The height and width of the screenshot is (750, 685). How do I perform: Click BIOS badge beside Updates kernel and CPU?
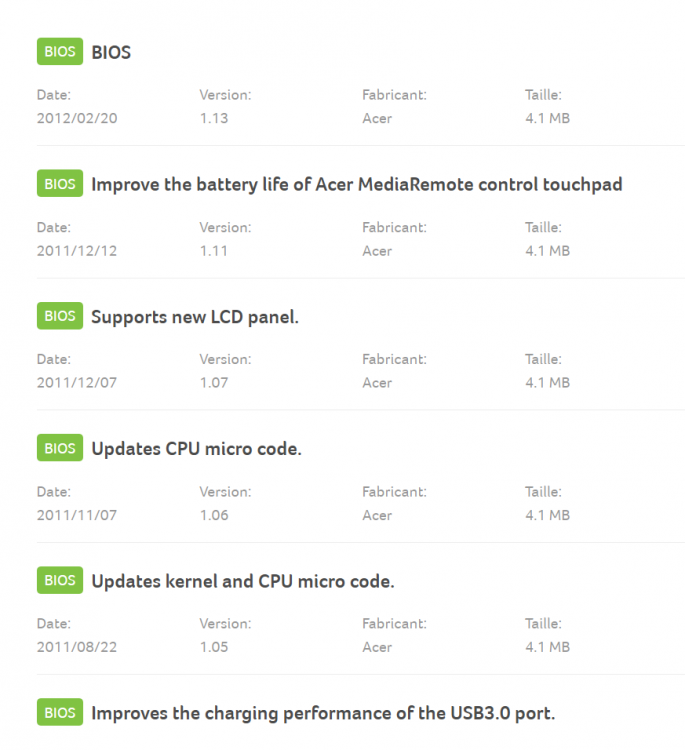point(60,580)
